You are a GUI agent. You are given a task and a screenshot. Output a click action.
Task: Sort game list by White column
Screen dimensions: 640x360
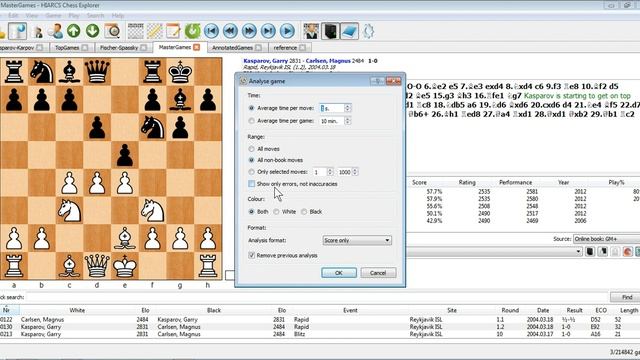[x=77, y=310]
